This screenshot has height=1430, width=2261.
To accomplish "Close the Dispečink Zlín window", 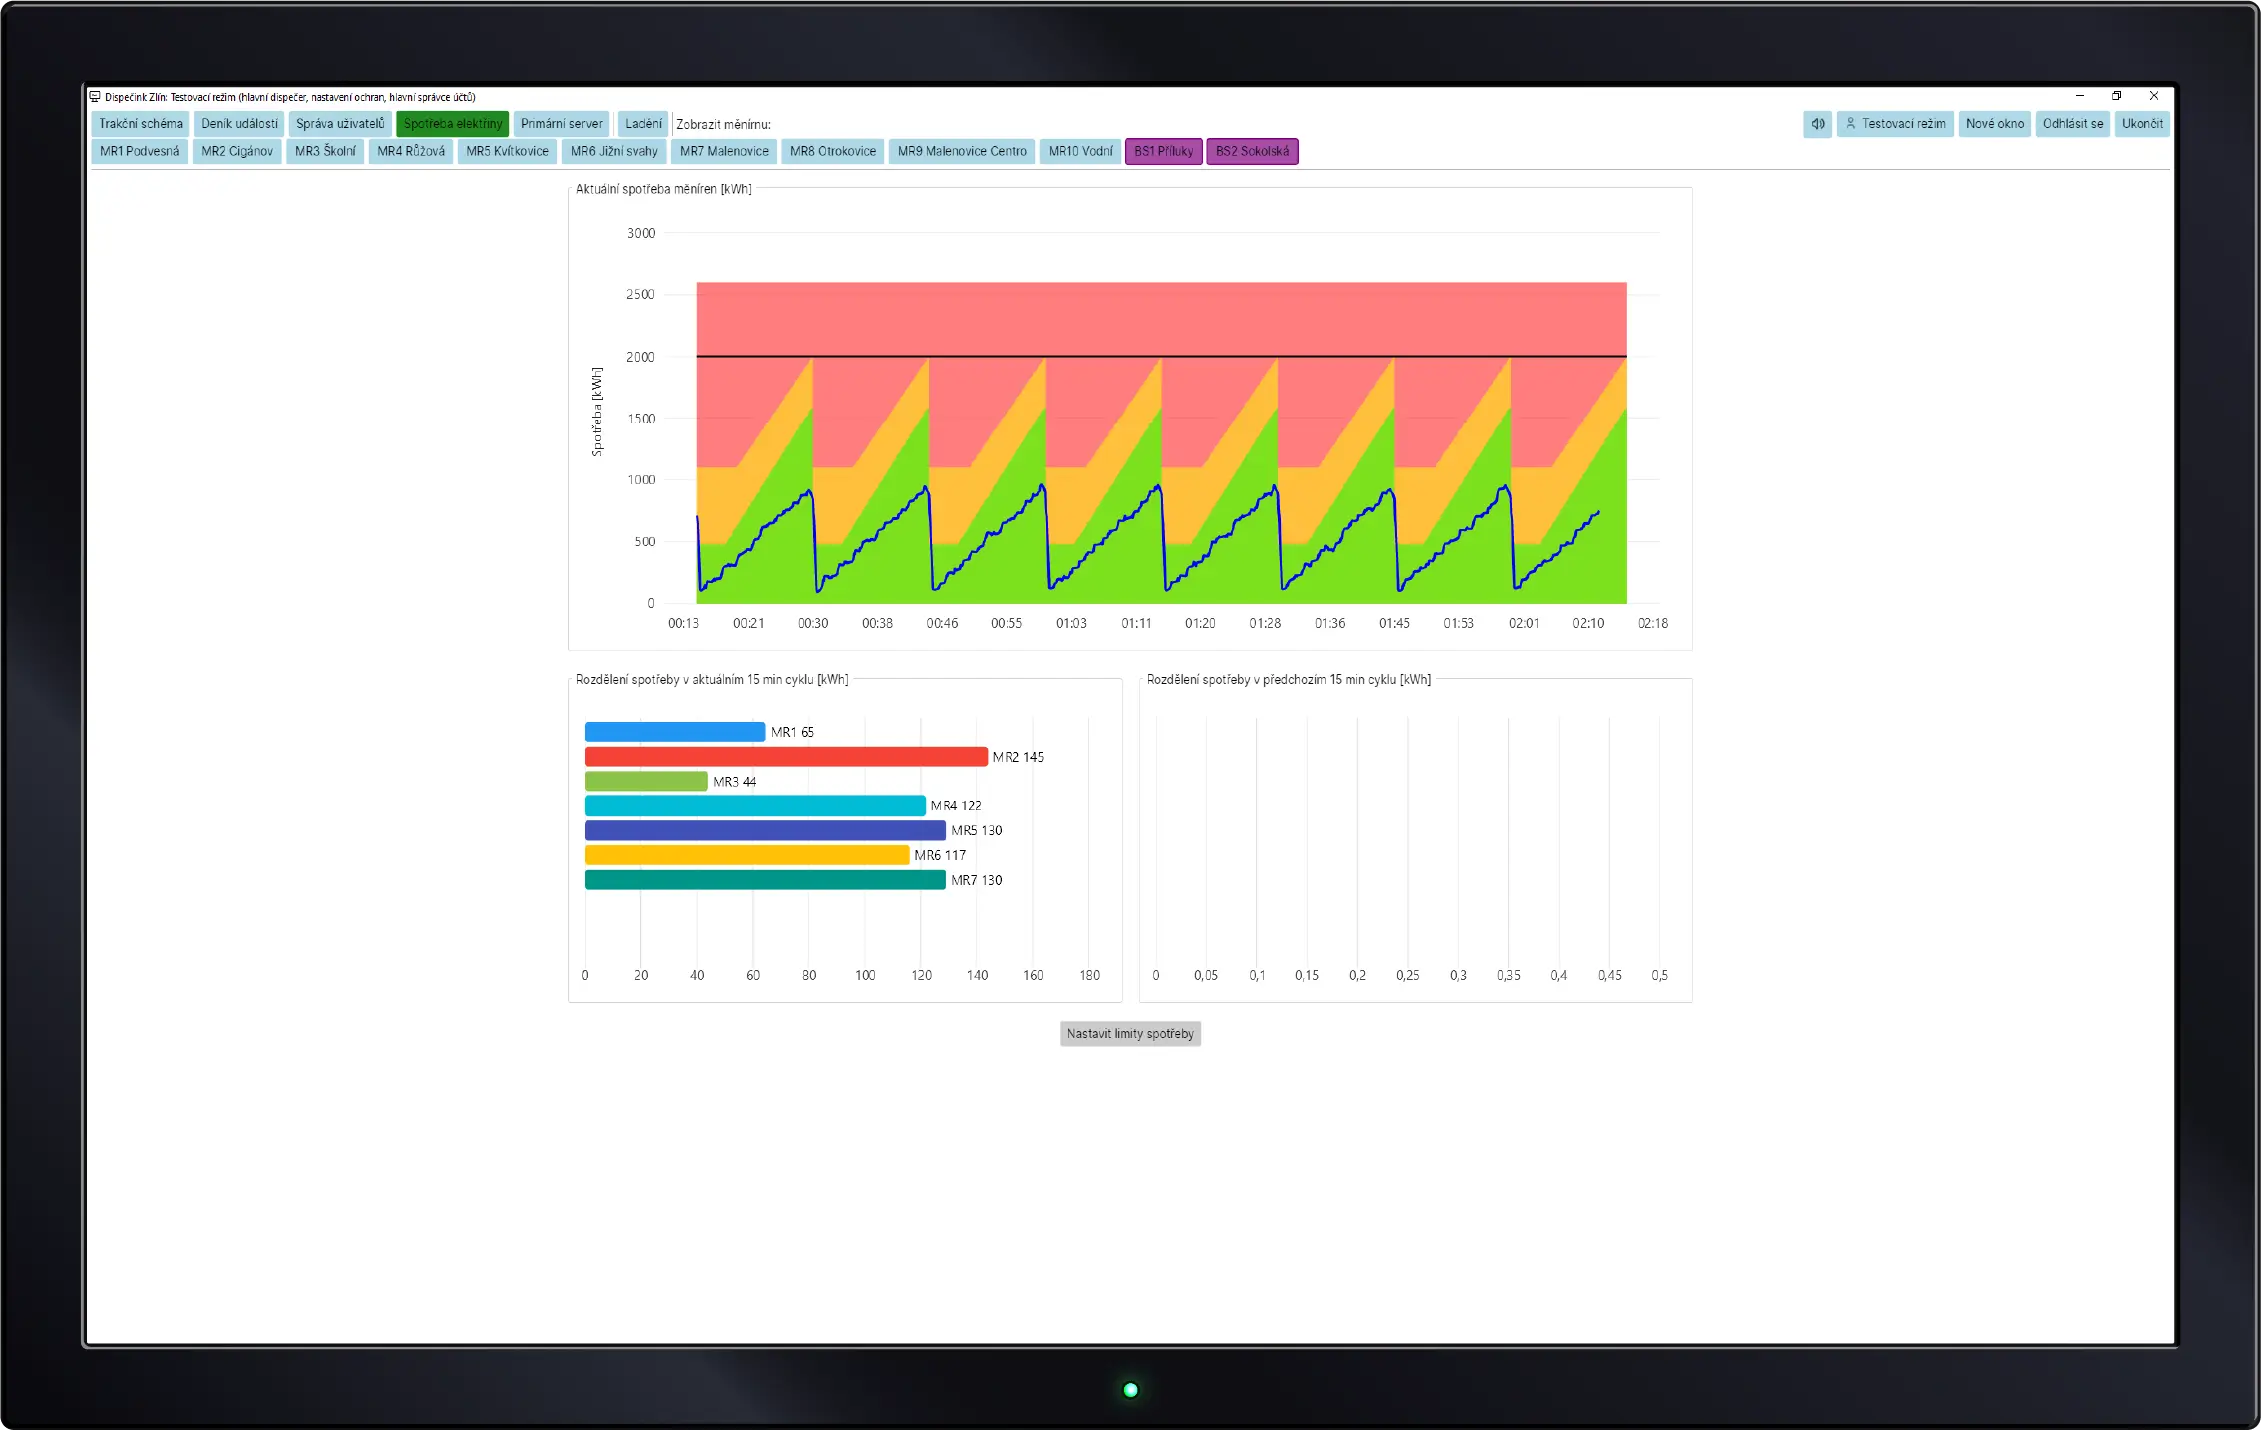I will point(2154,96).
